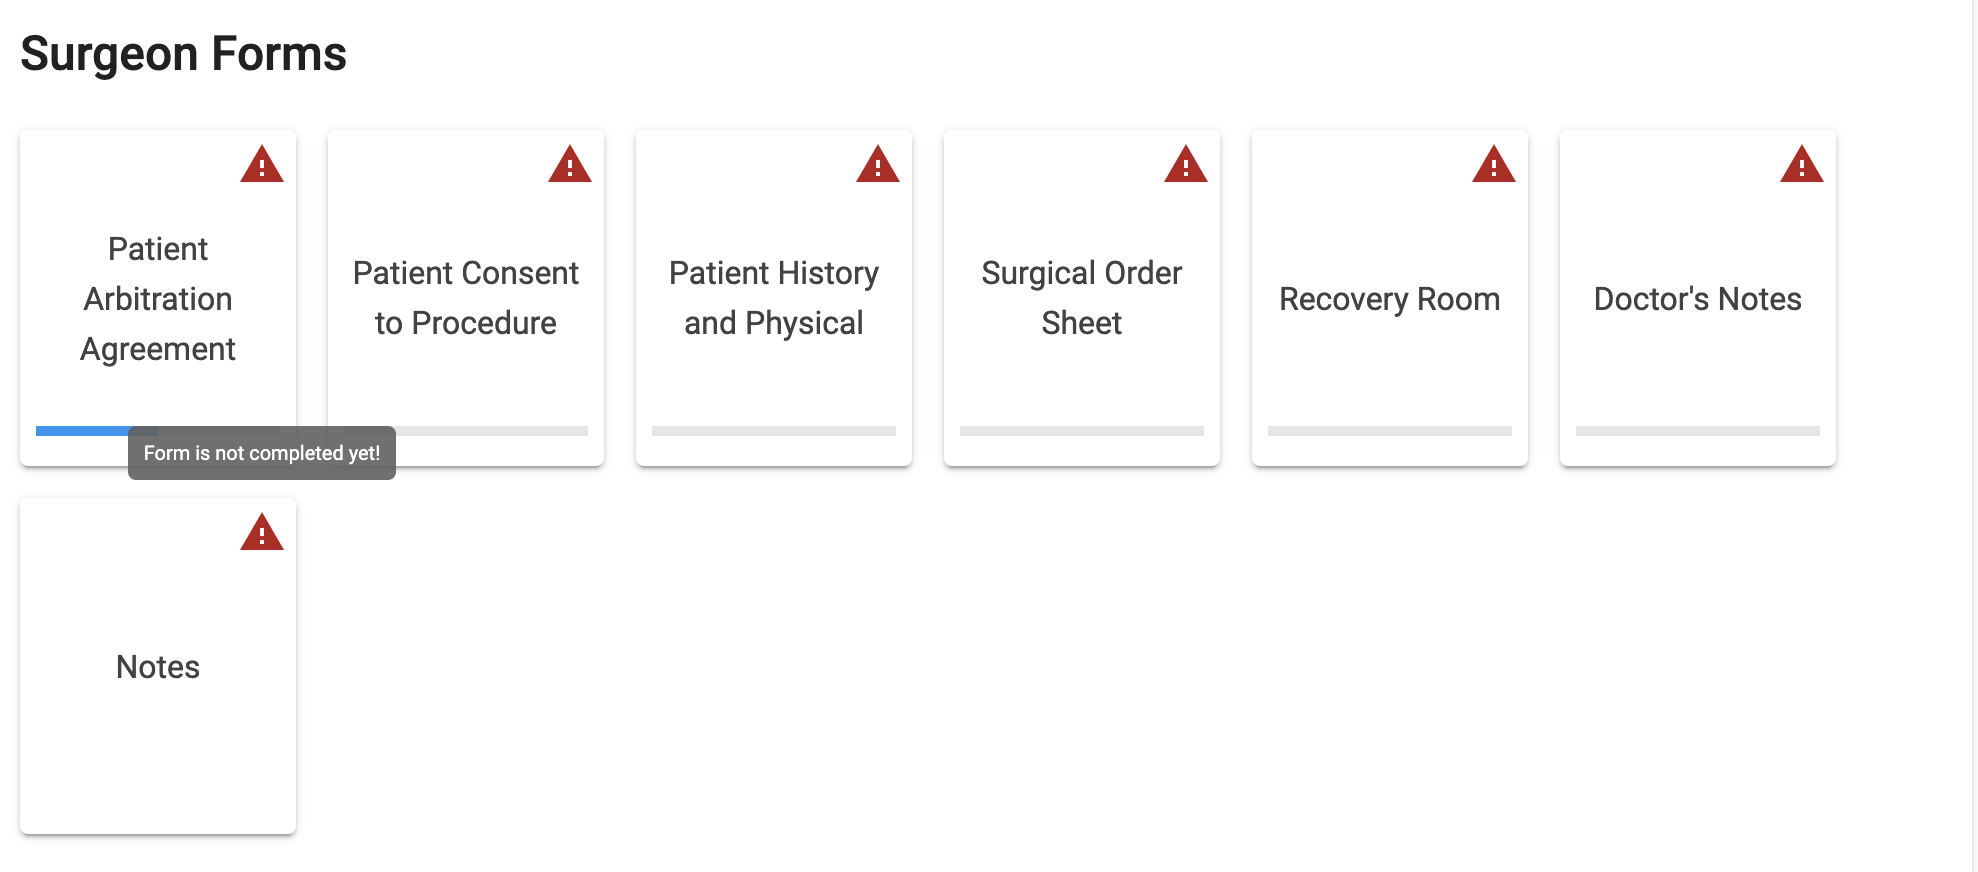Click the 'Form is not completed yet!' tooltip
This screenshot has height=872, width=1978.
point(262,452)
